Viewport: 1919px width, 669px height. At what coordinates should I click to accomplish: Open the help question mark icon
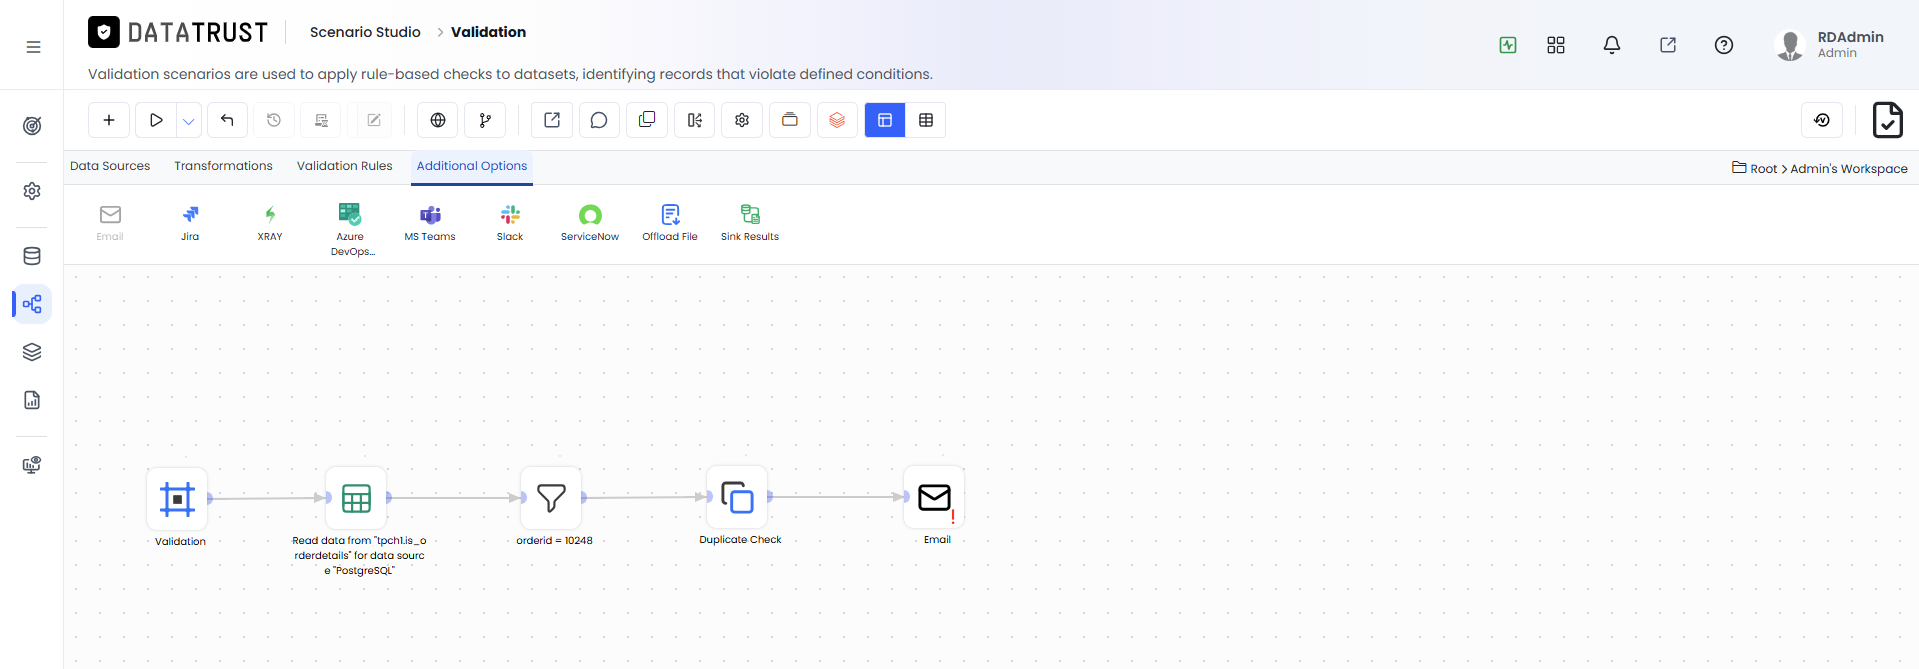(1724, 45)
